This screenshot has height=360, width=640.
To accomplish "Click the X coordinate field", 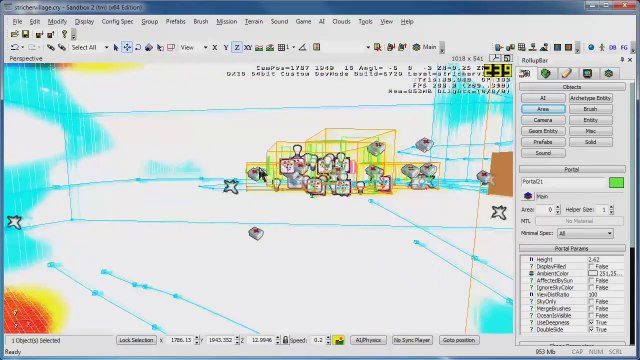I will pos(179,340).
